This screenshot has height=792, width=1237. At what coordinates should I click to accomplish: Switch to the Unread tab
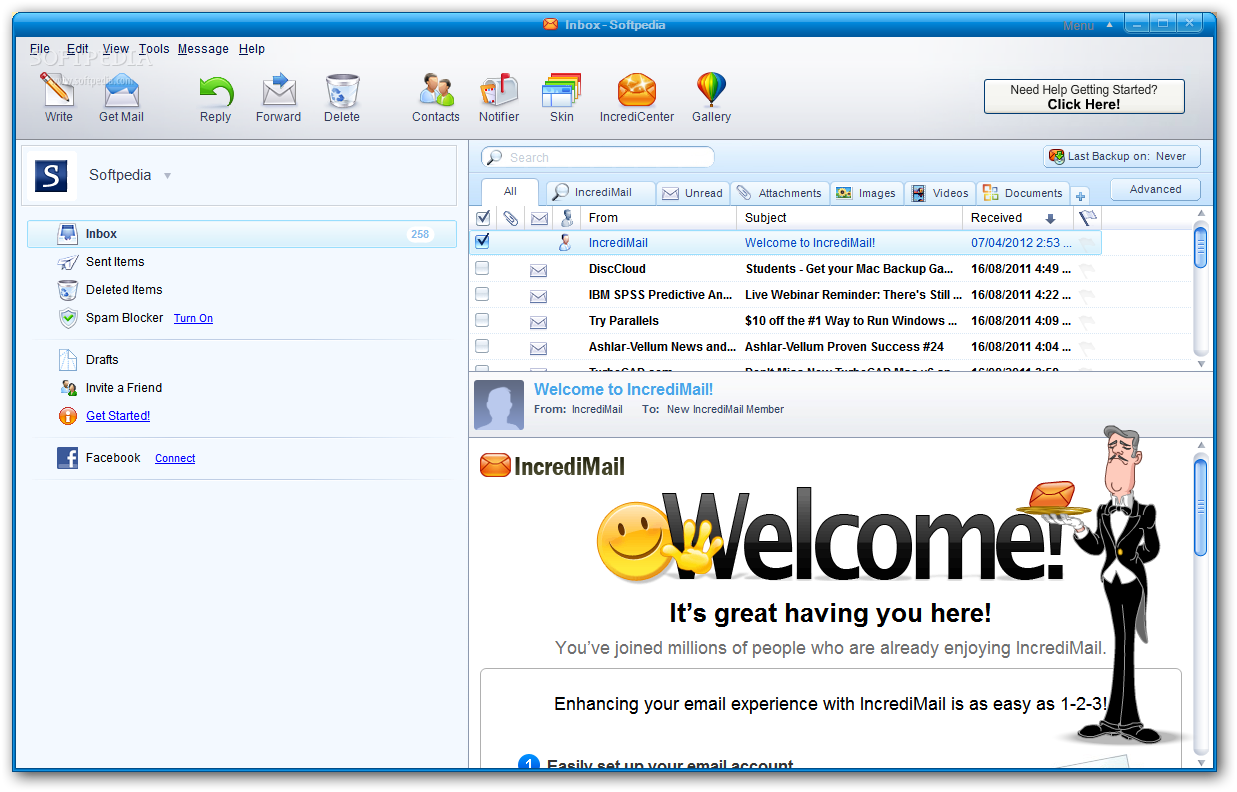point(693,193)
